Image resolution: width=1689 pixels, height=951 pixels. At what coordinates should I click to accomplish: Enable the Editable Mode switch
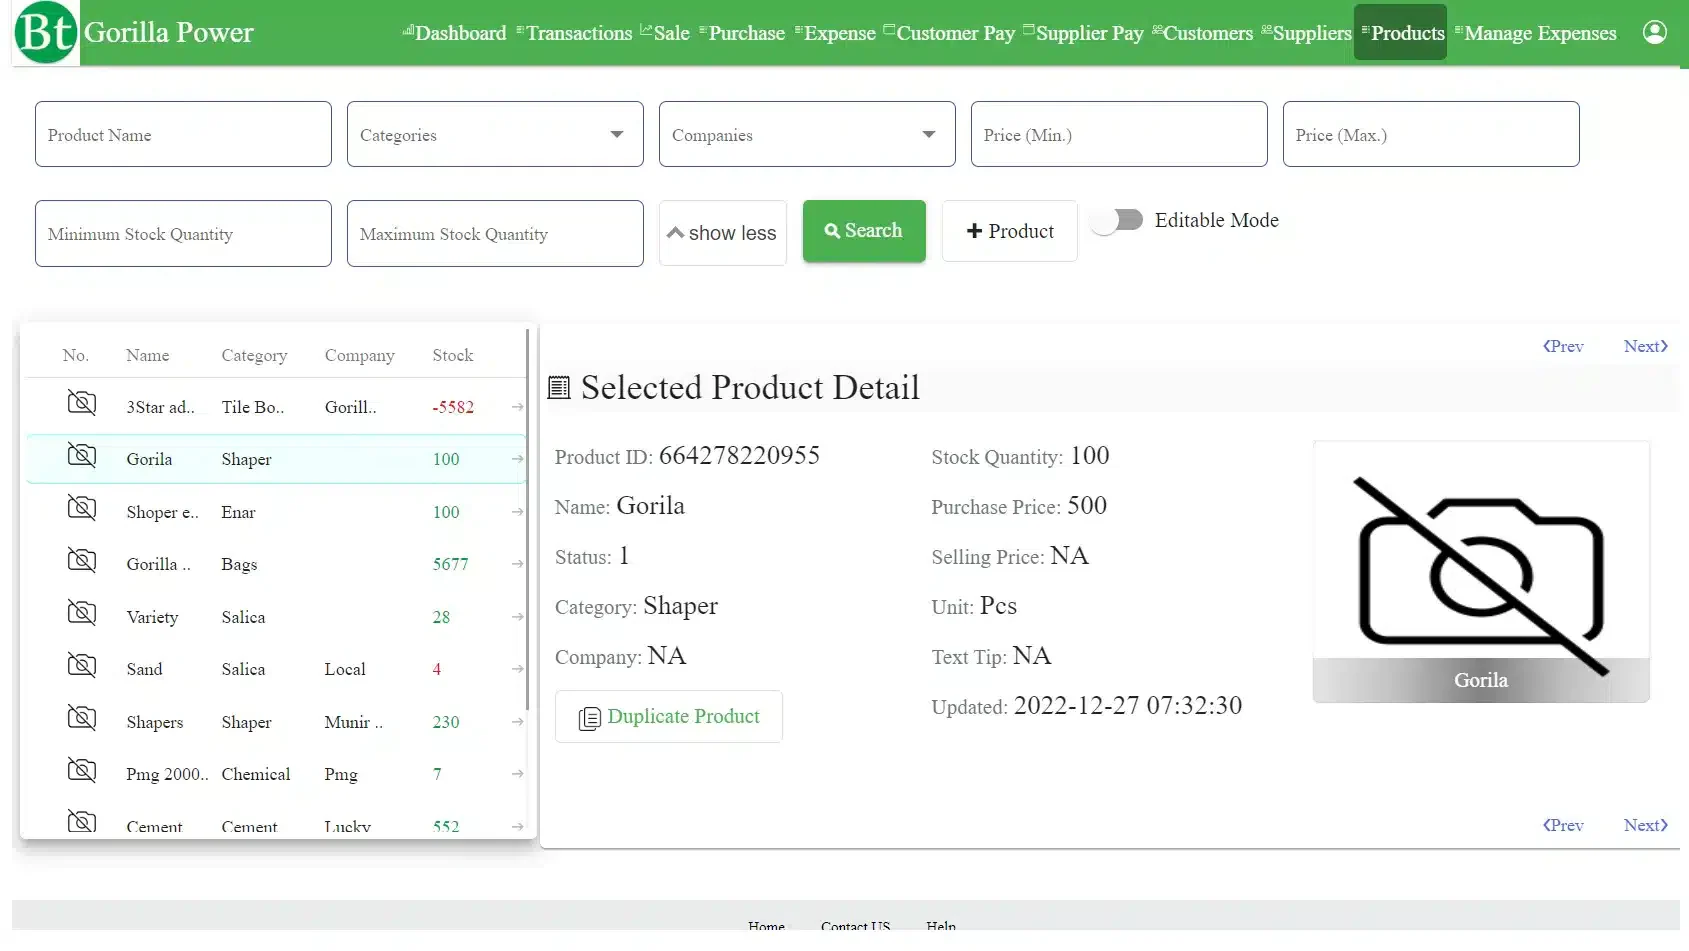(x=1117, y=220)
